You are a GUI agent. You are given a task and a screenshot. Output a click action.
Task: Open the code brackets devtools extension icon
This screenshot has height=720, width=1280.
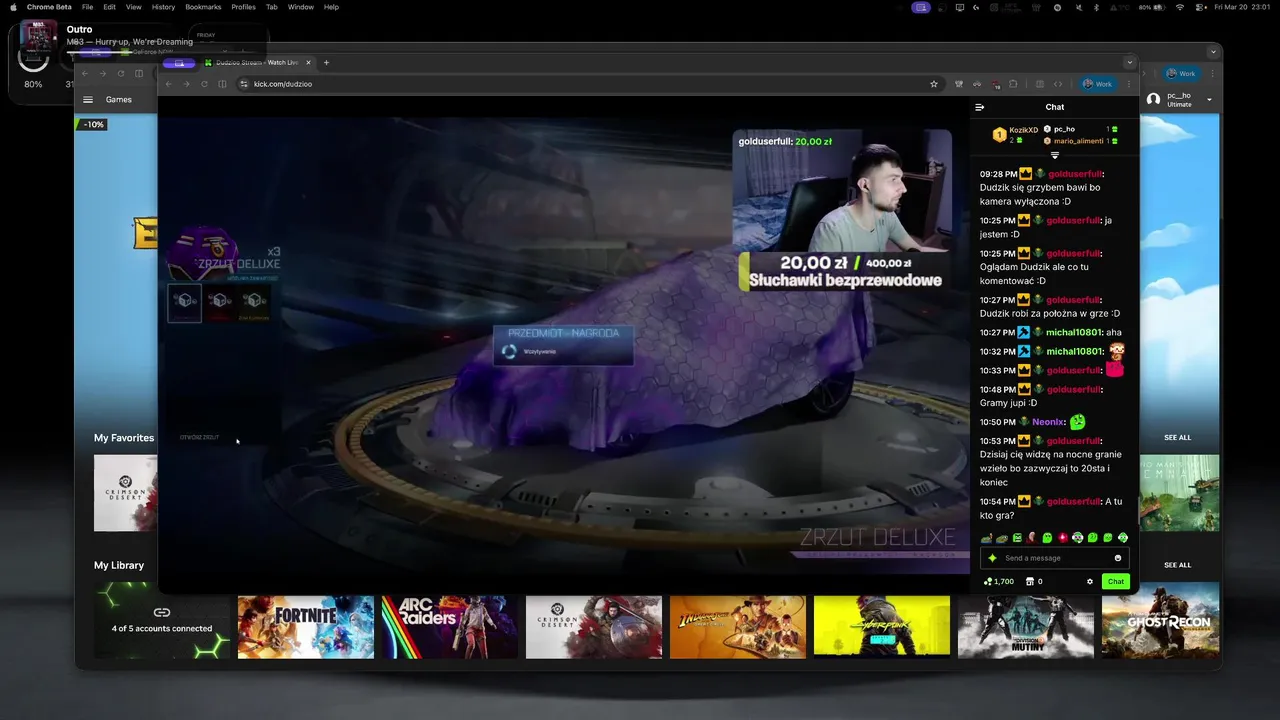(1058, 84)
